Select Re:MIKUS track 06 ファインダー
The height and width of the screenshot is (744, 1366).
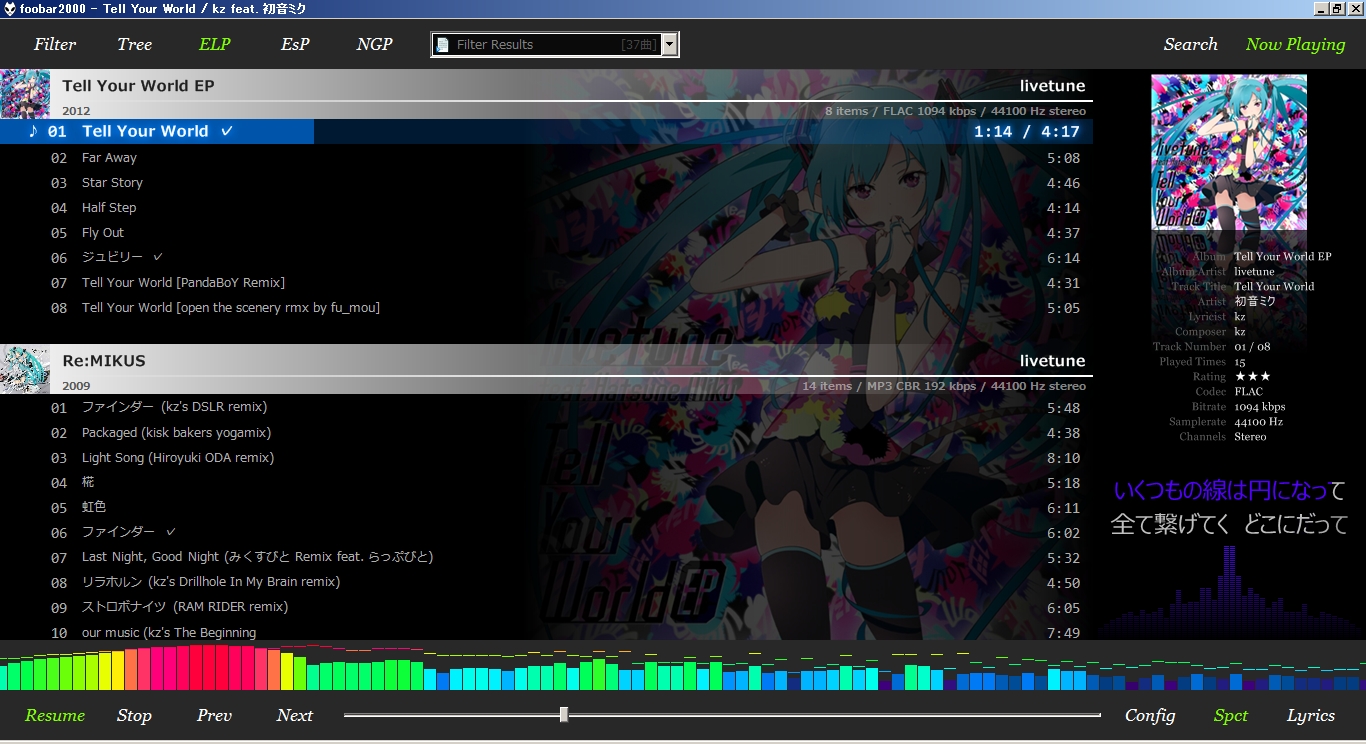click(546, 532)
